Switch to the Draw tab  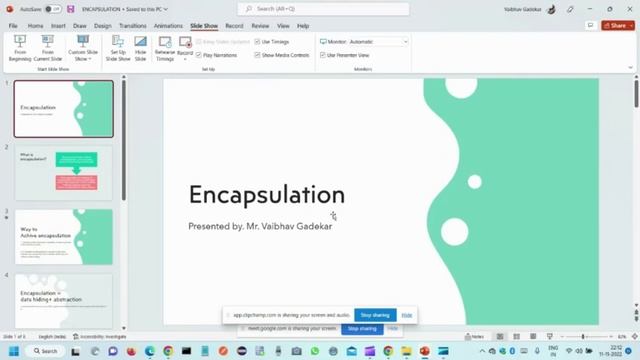coord(80,26)
